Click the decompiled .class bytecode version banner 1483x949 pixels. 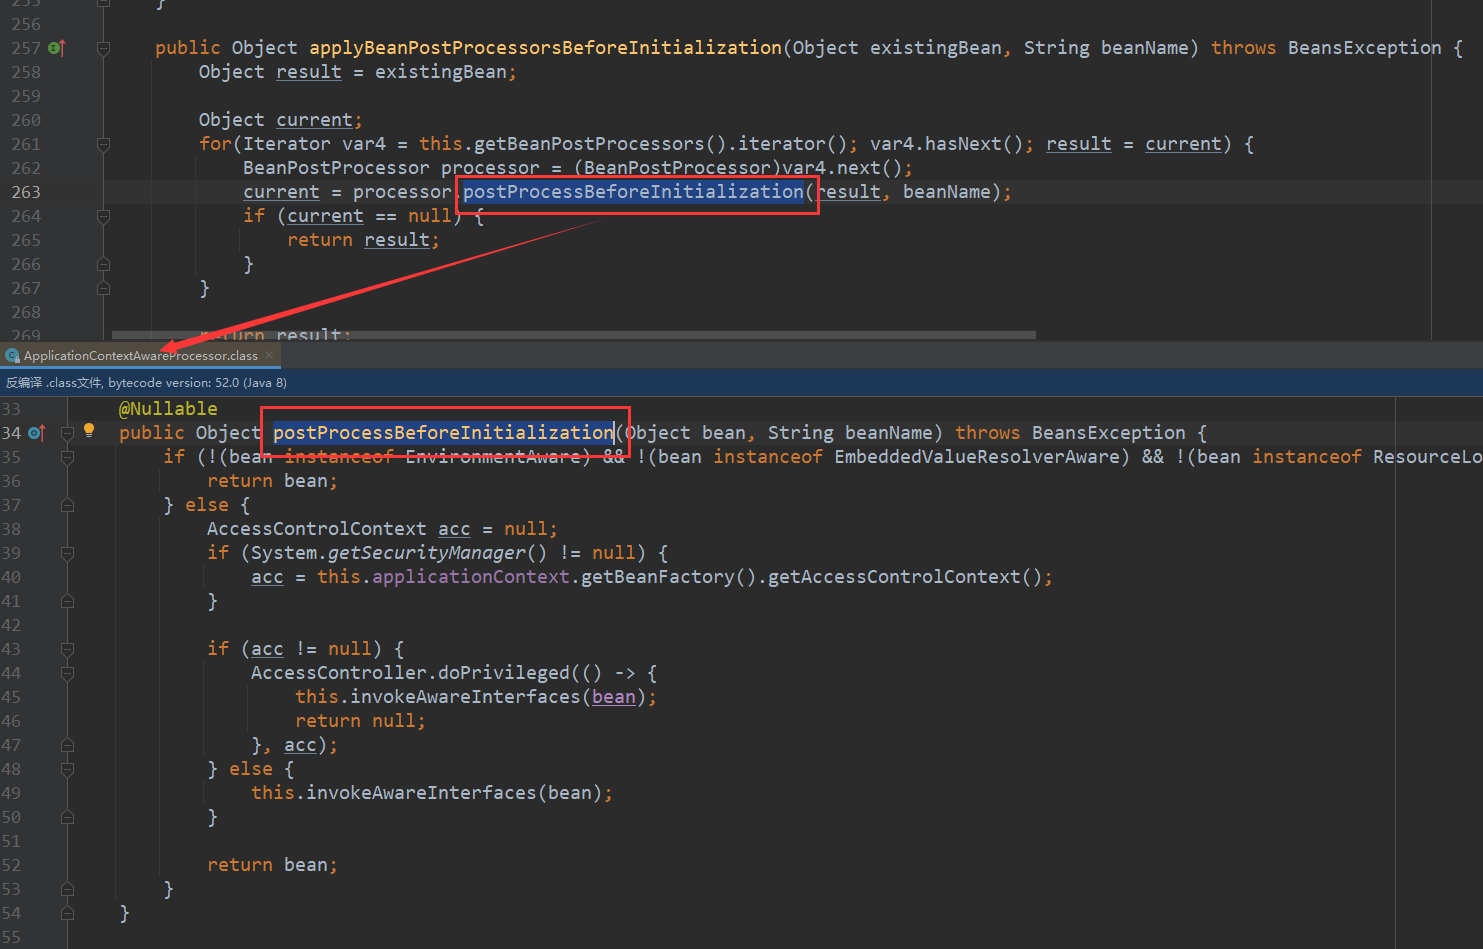(741, 382)
